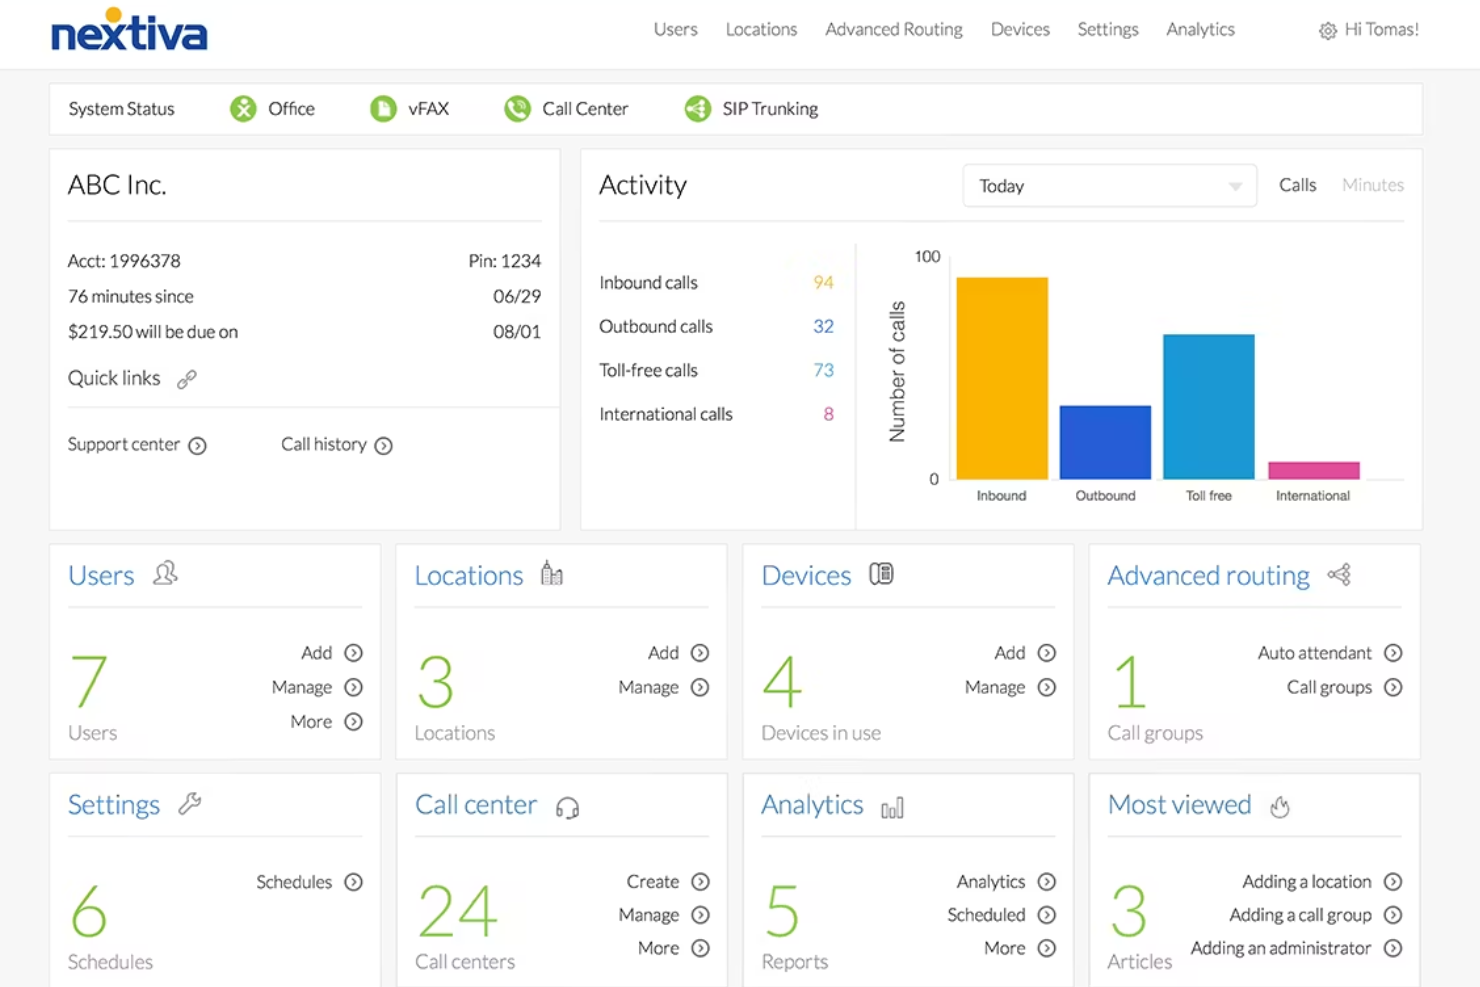1480x987 pixels.
Task: Click the arrow next to Add in Devices card
Action: pyautogui.click(x=1046, y=653)
